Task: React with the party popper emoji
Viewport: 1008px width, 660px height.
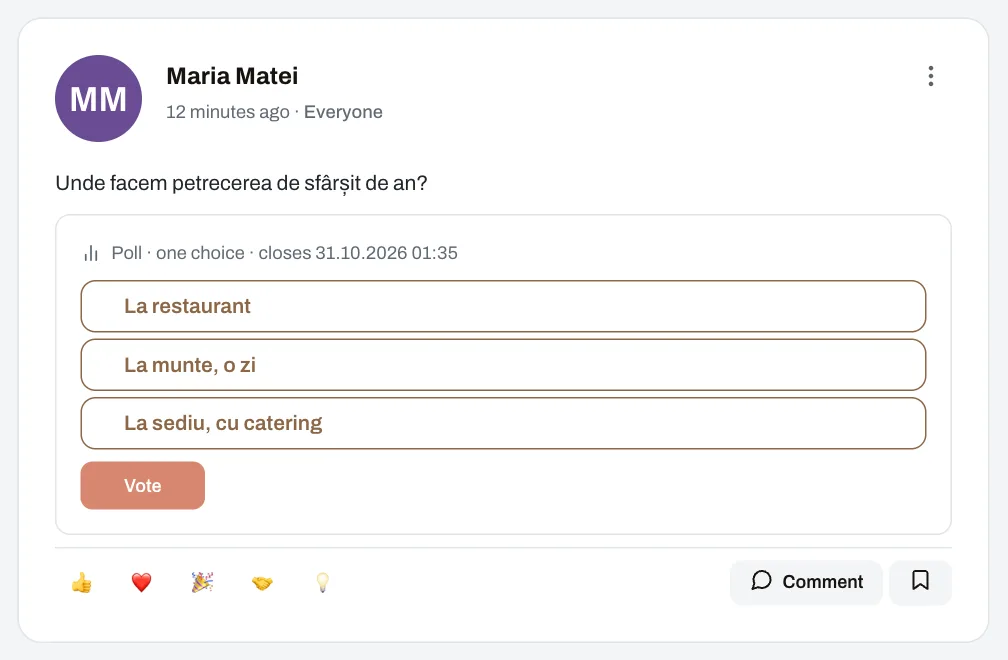Action: pos(202,582)
